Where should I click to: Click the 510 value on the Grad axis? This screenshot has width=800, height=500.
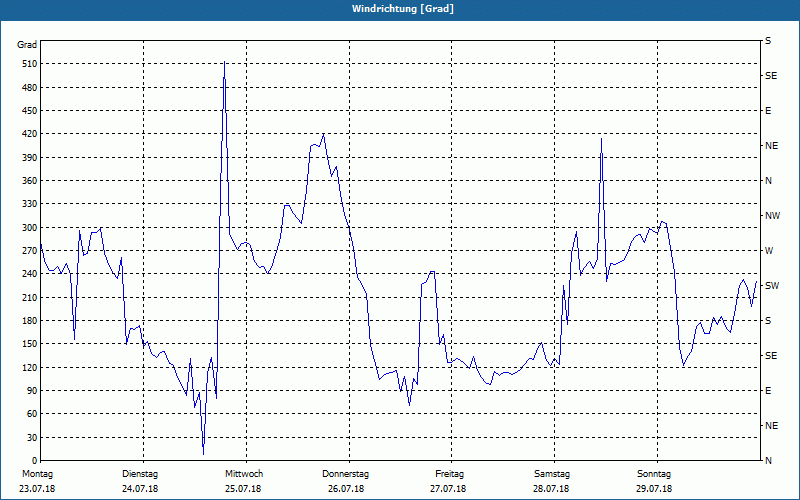(x=31, y=64)
